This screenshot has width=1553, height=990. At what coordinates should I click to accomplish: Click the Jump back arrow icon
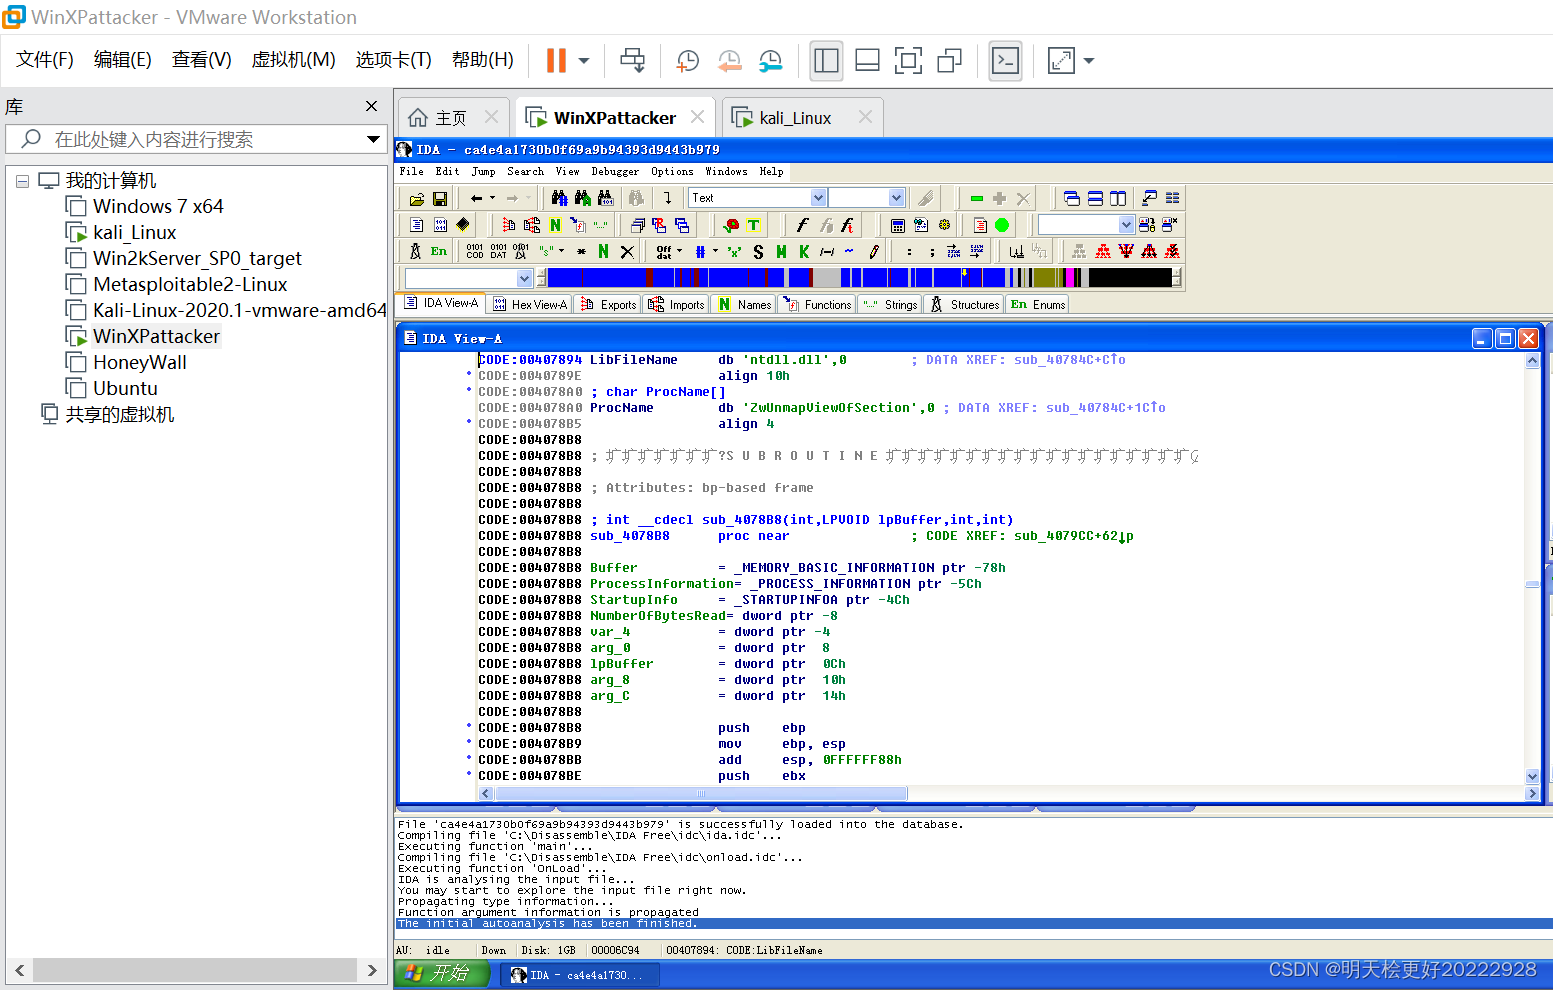477,198
